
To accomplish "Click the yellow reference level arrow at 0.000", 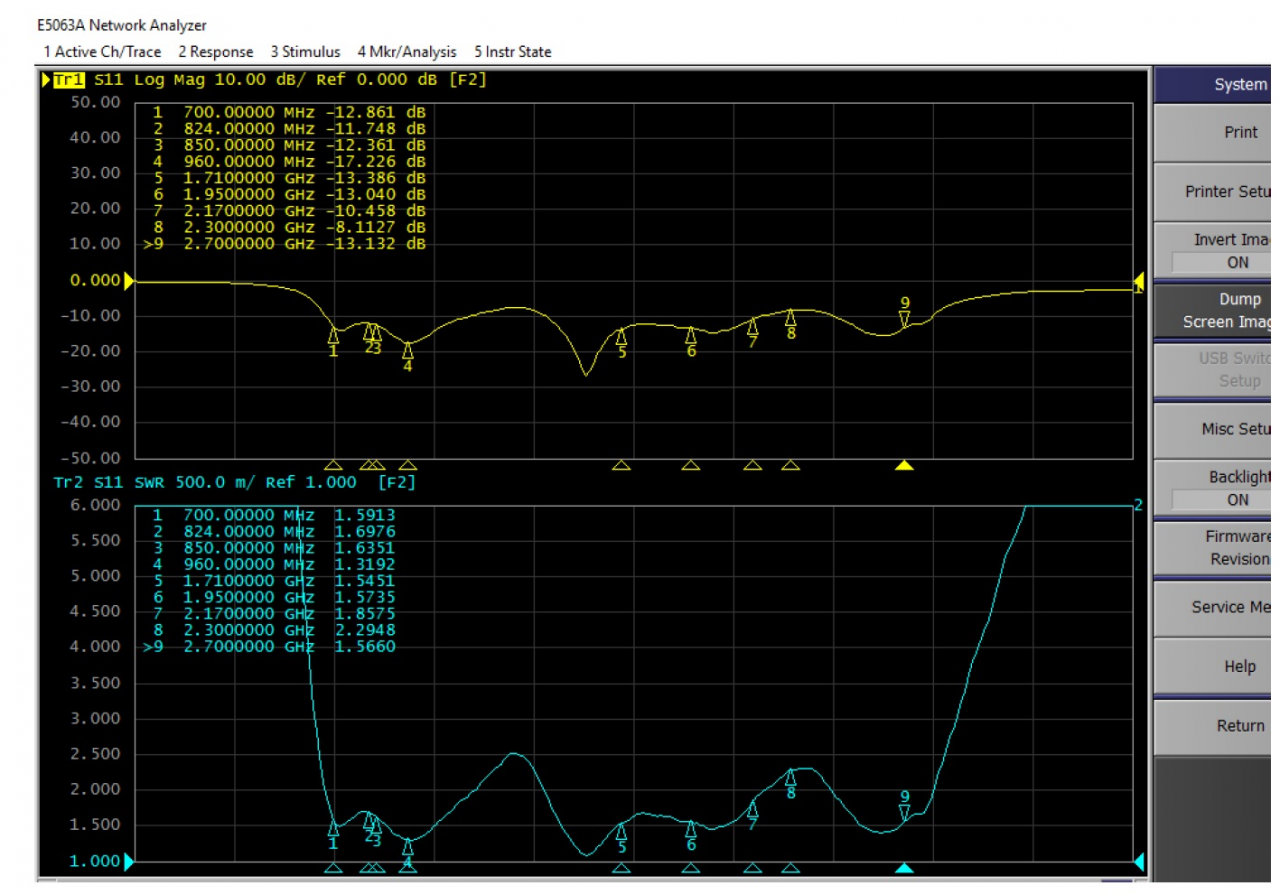I will (x=128, y=281).
